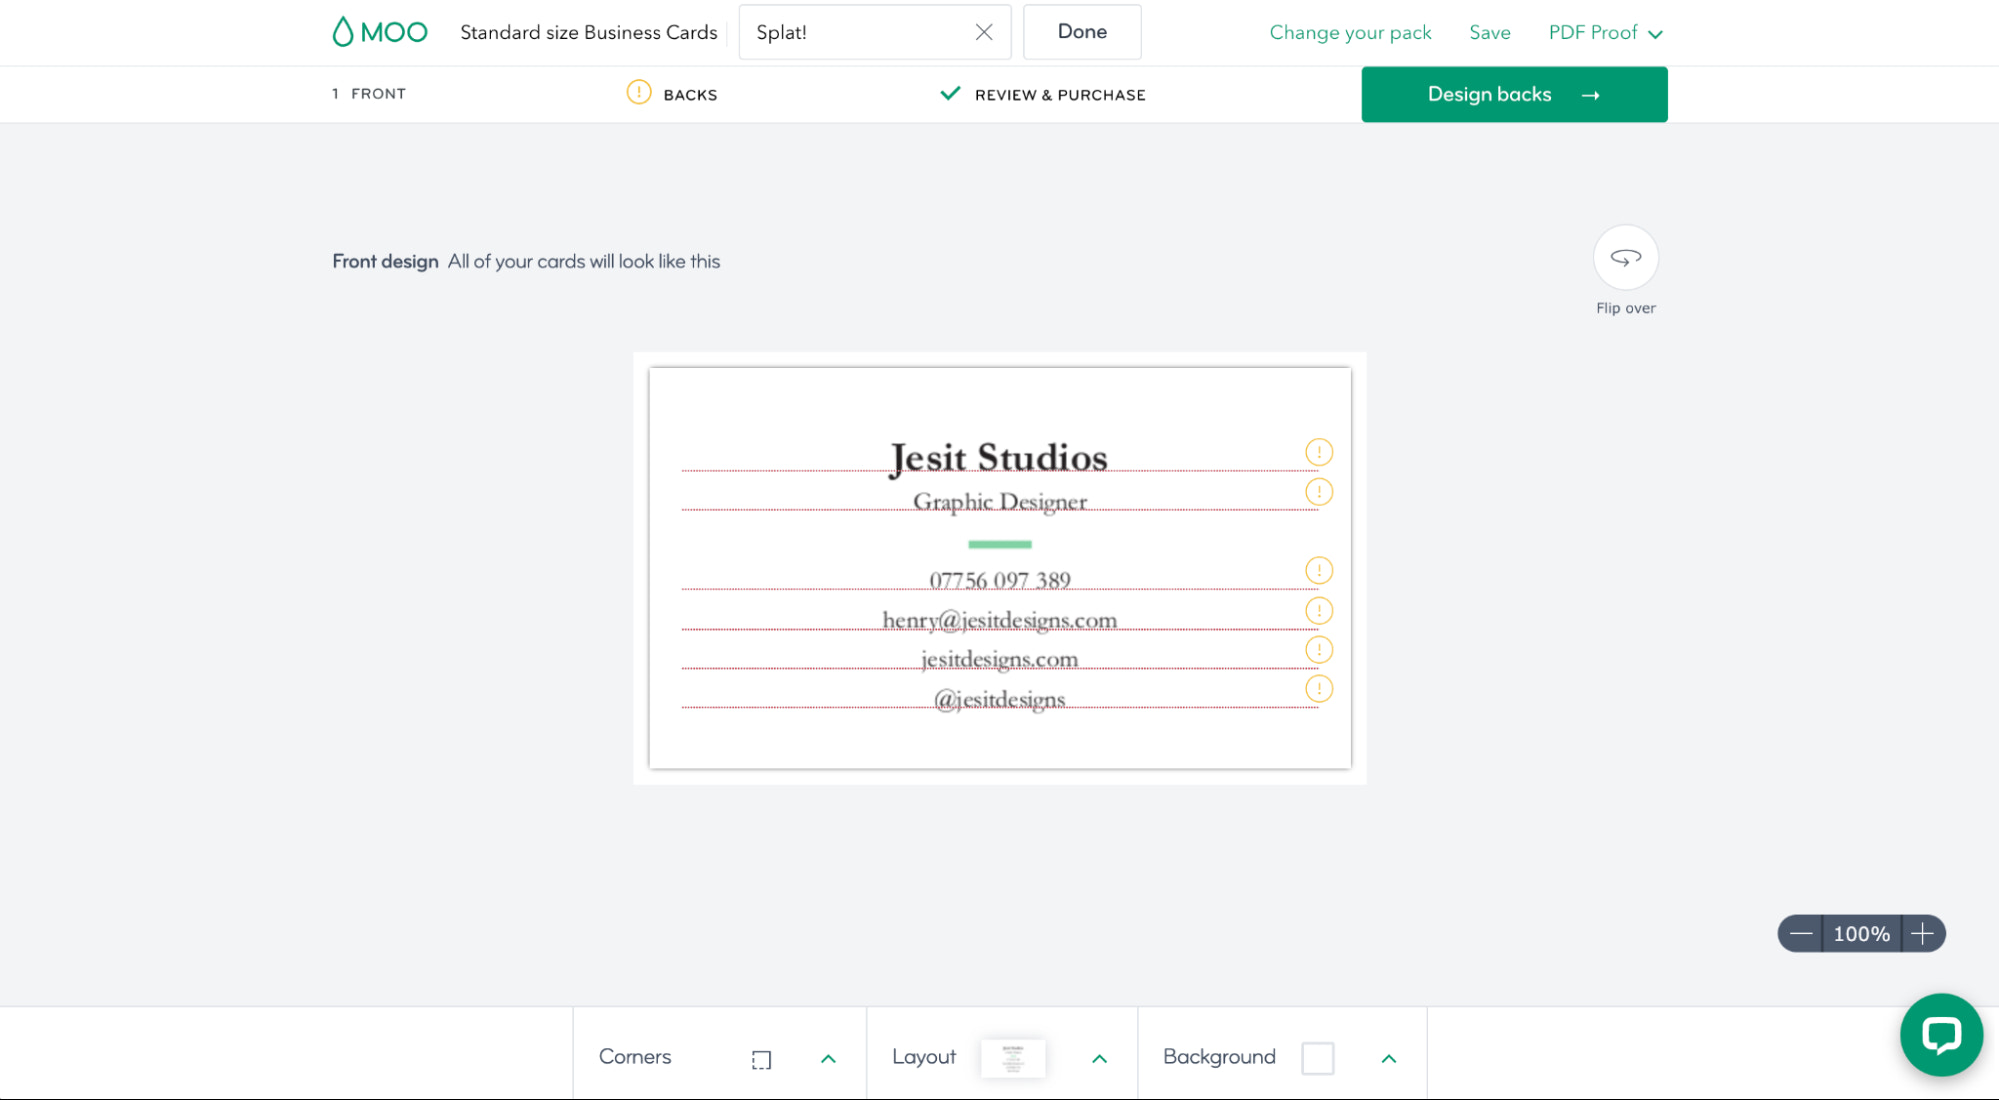Zoom in with the plus button
Screen dimensions: 1999x1100
[1921, 933]
